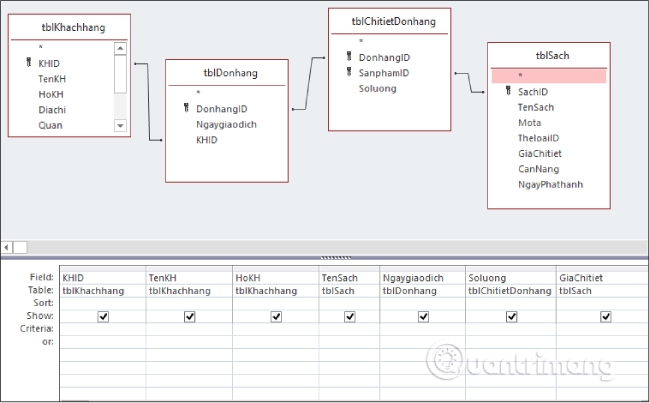Toggle Show checkbox for GiaChitiet column
The image size is (650, 403).
tap(606, 317)
